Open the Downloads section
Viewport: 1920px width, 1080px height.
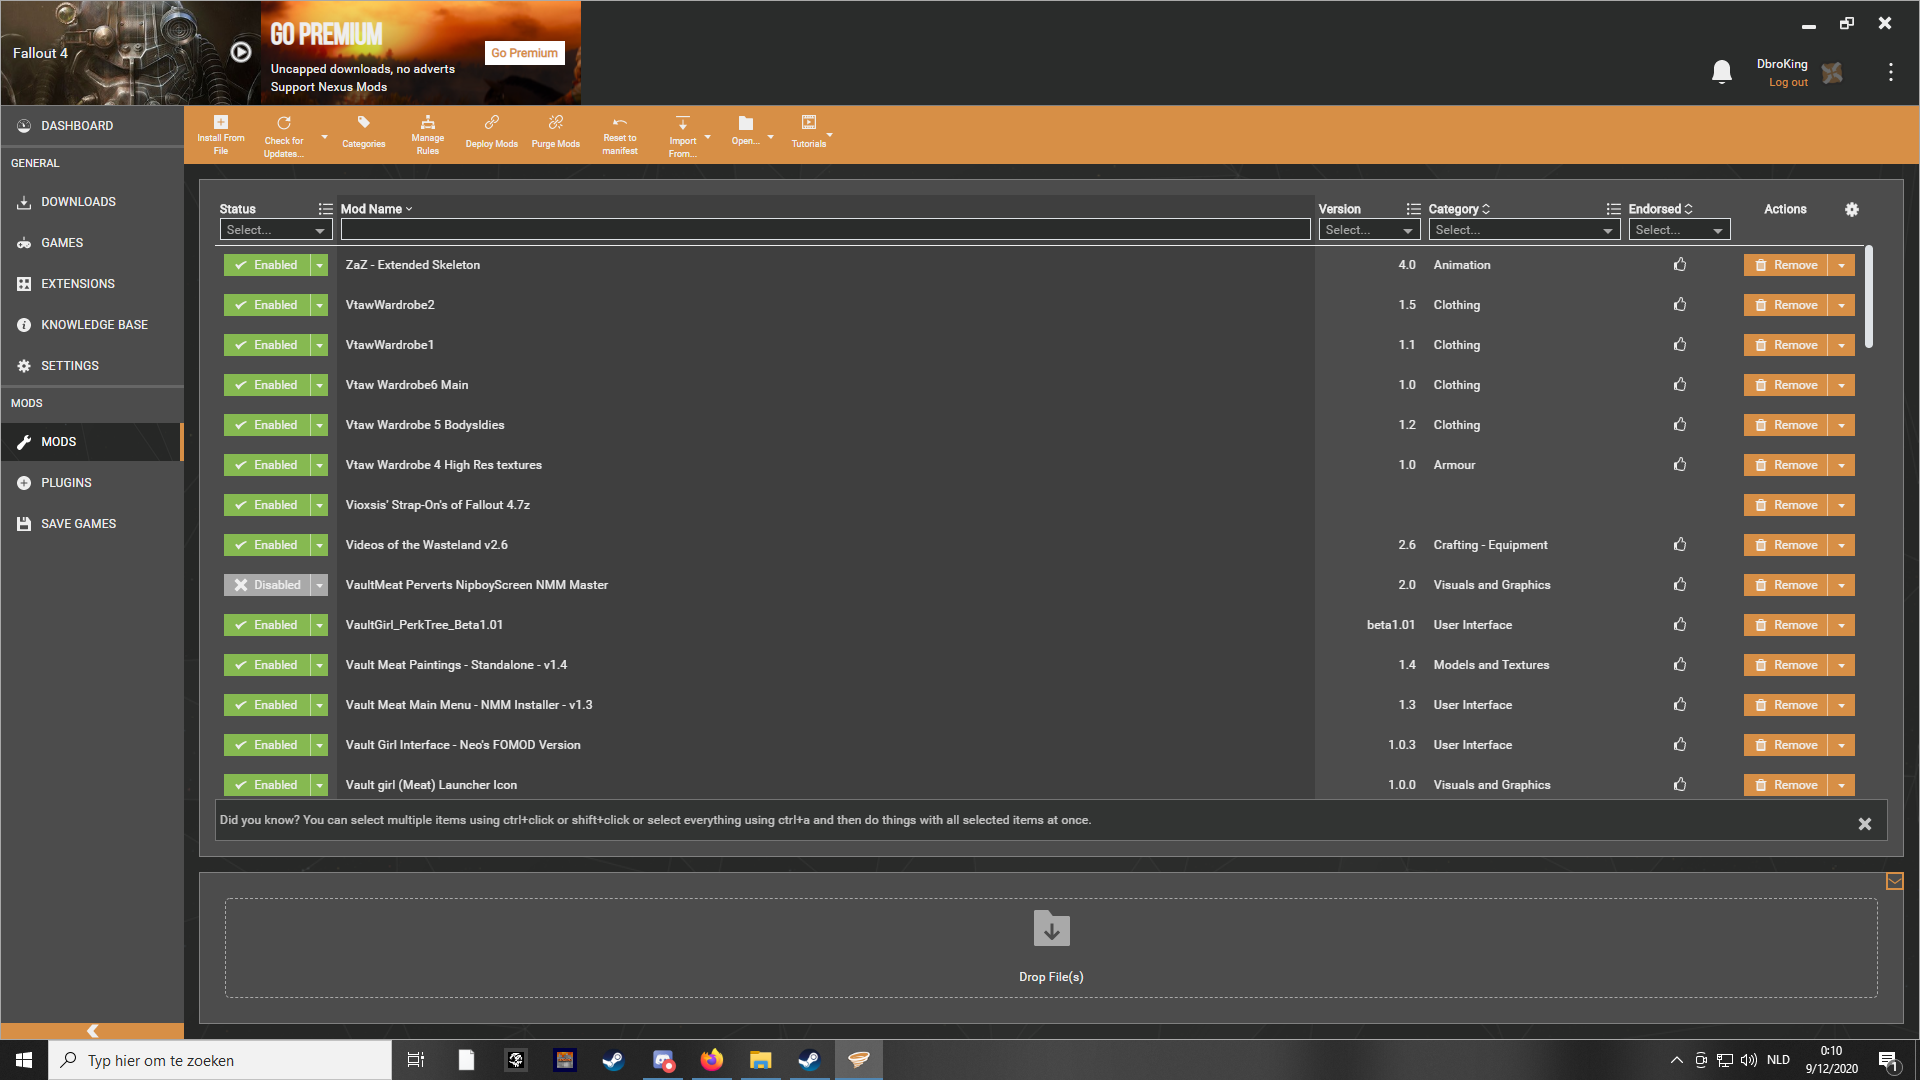pyautogui.click(x=92, y=202)
